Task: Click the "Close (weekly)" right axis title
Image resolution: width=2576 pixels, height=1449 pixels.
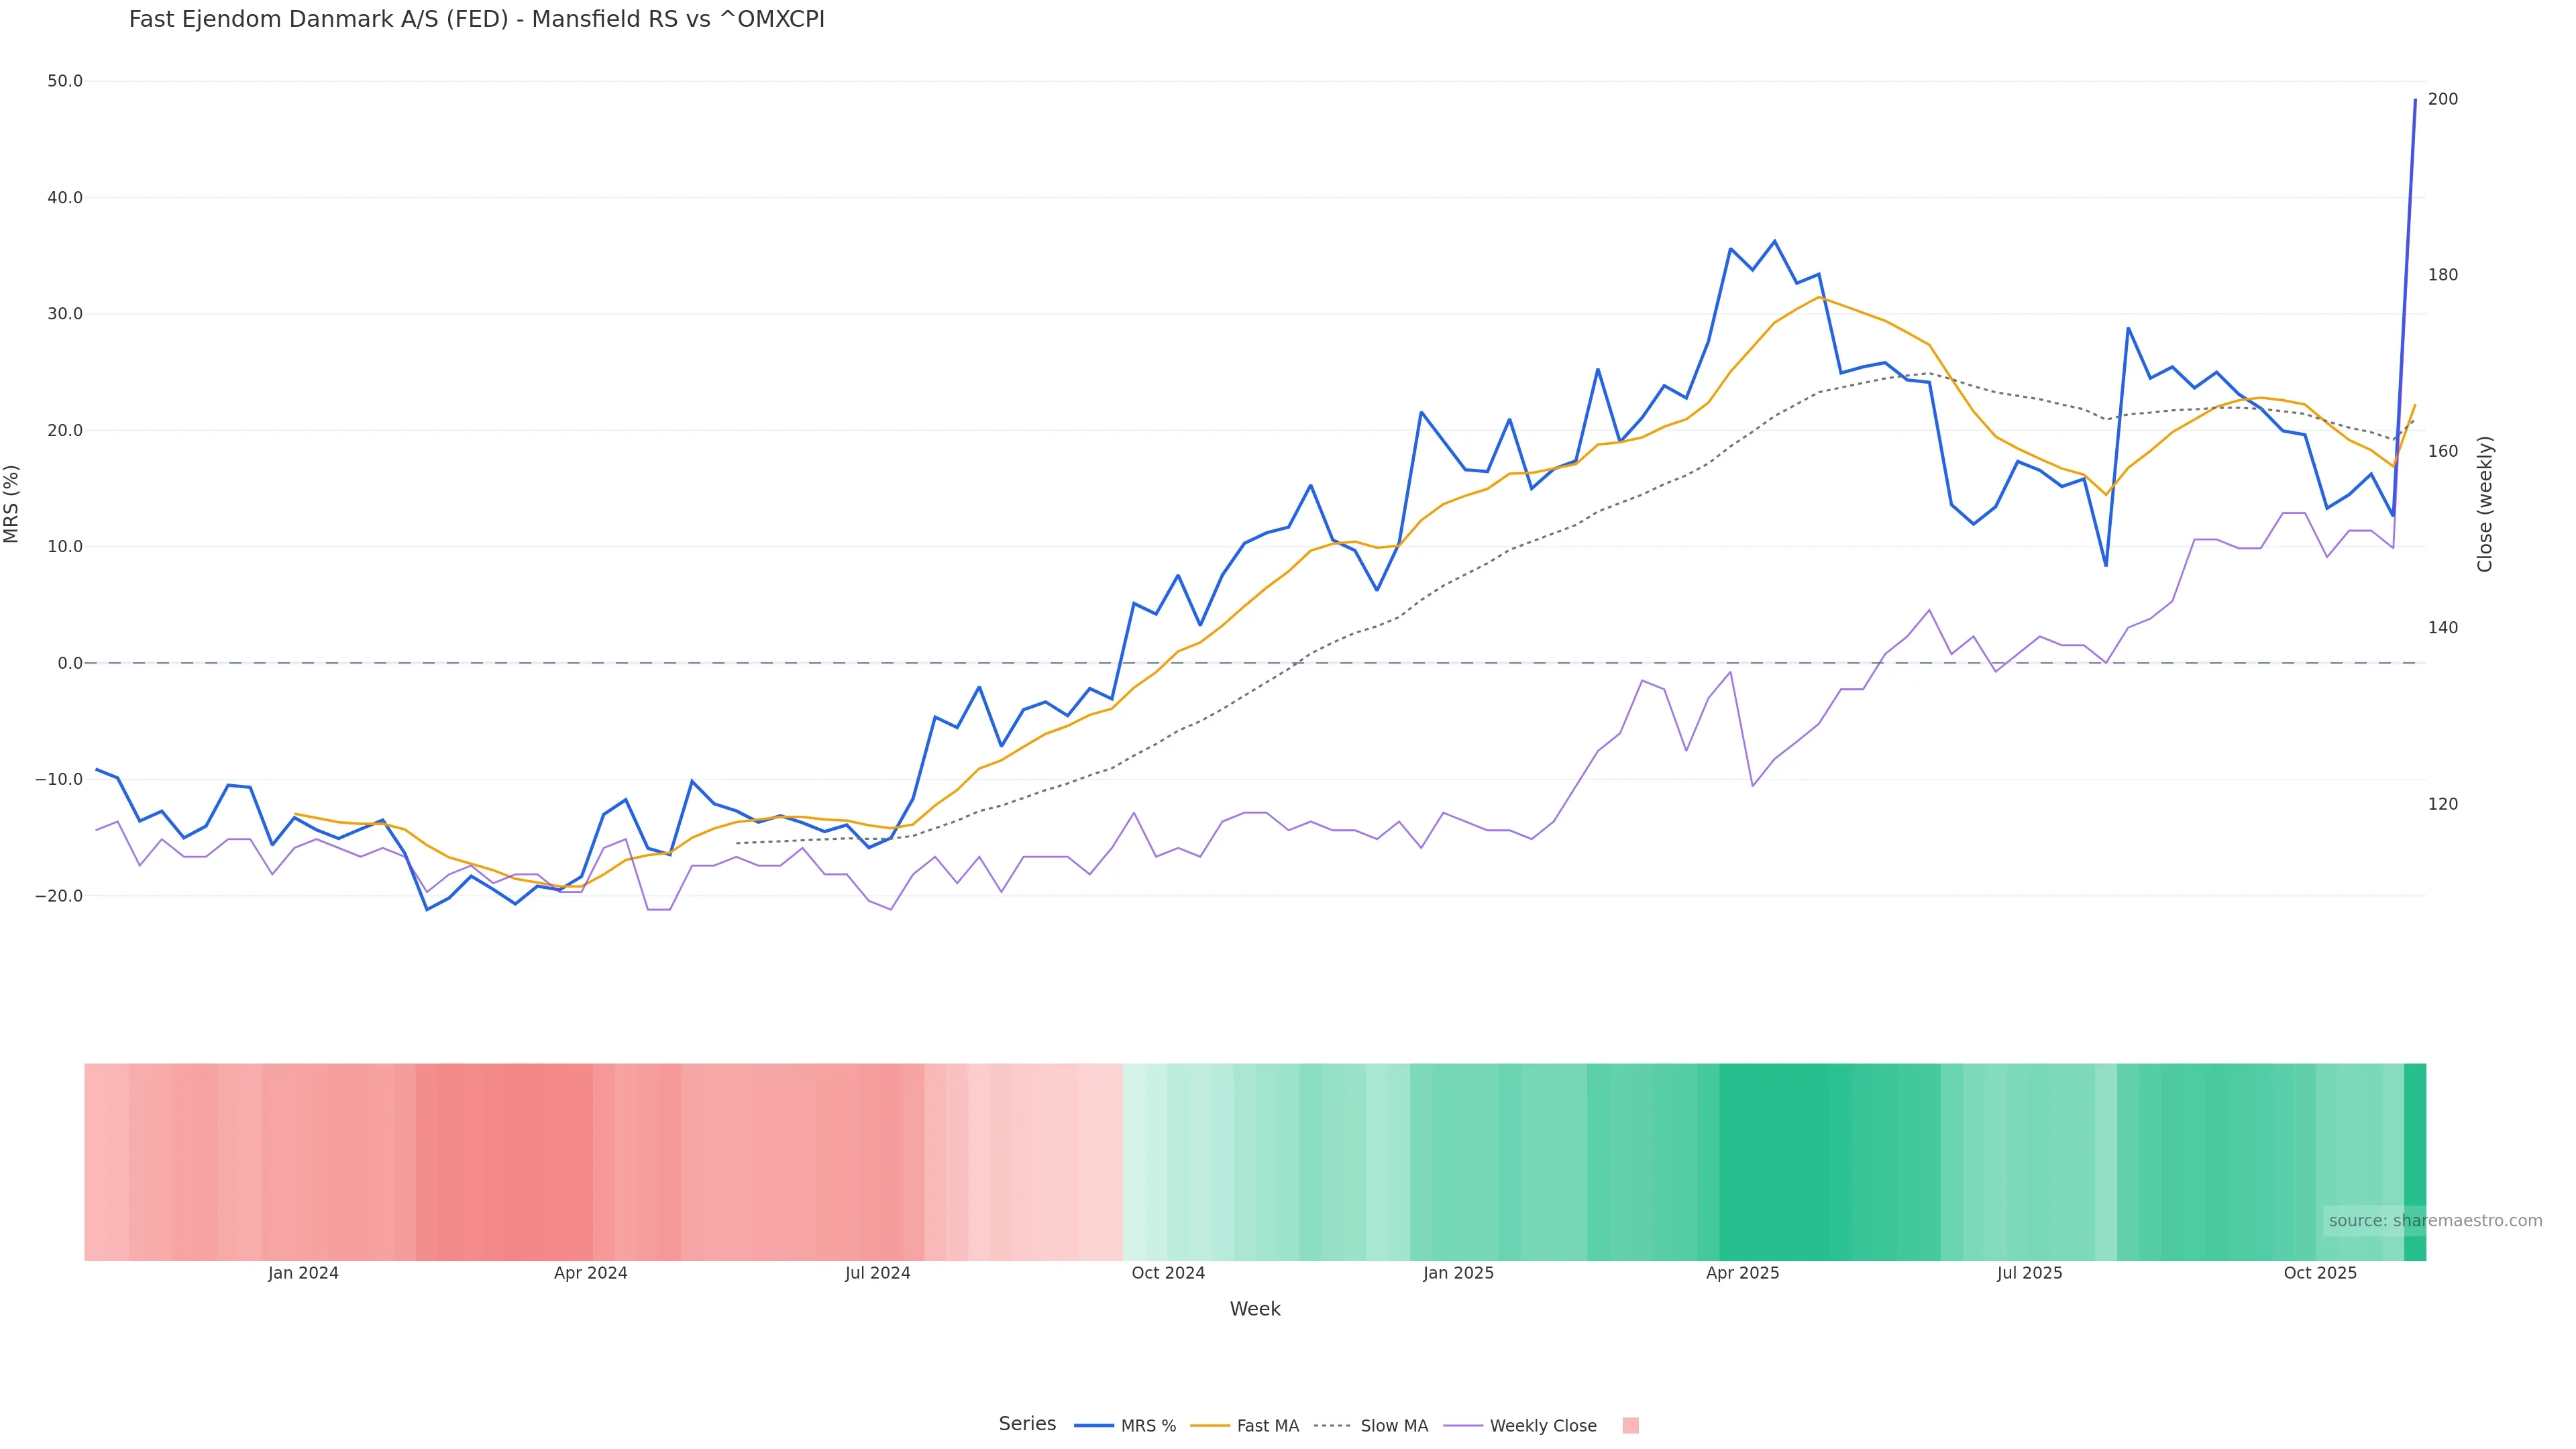Action: [x=2486, y=504]
